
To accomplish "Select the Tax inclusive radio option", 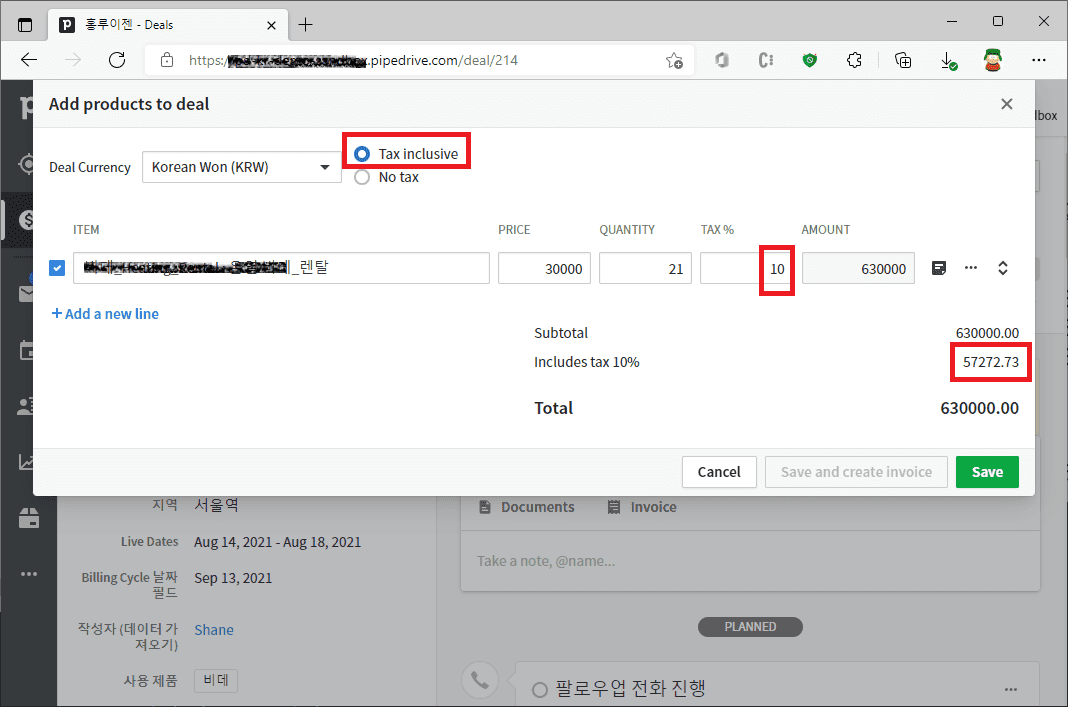I will (x=362, y=154).
